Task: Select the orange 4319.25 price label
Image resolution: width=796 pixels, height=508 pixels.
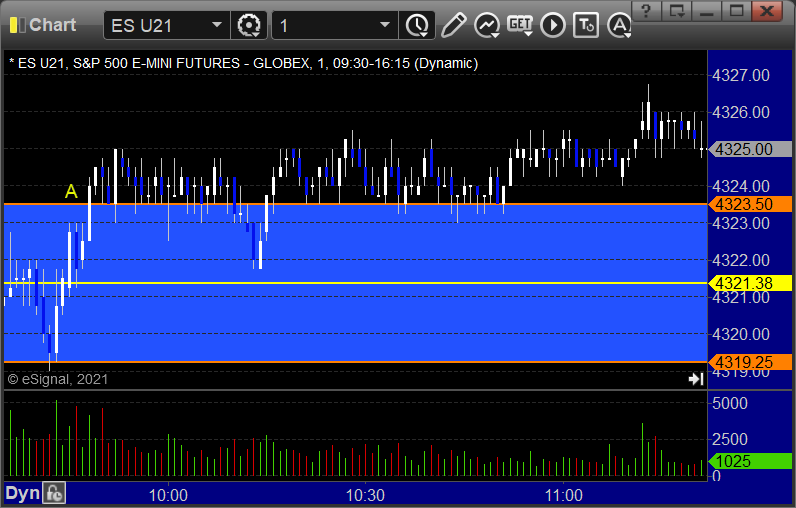Action: pyautogui.click(x=750, y=362)
